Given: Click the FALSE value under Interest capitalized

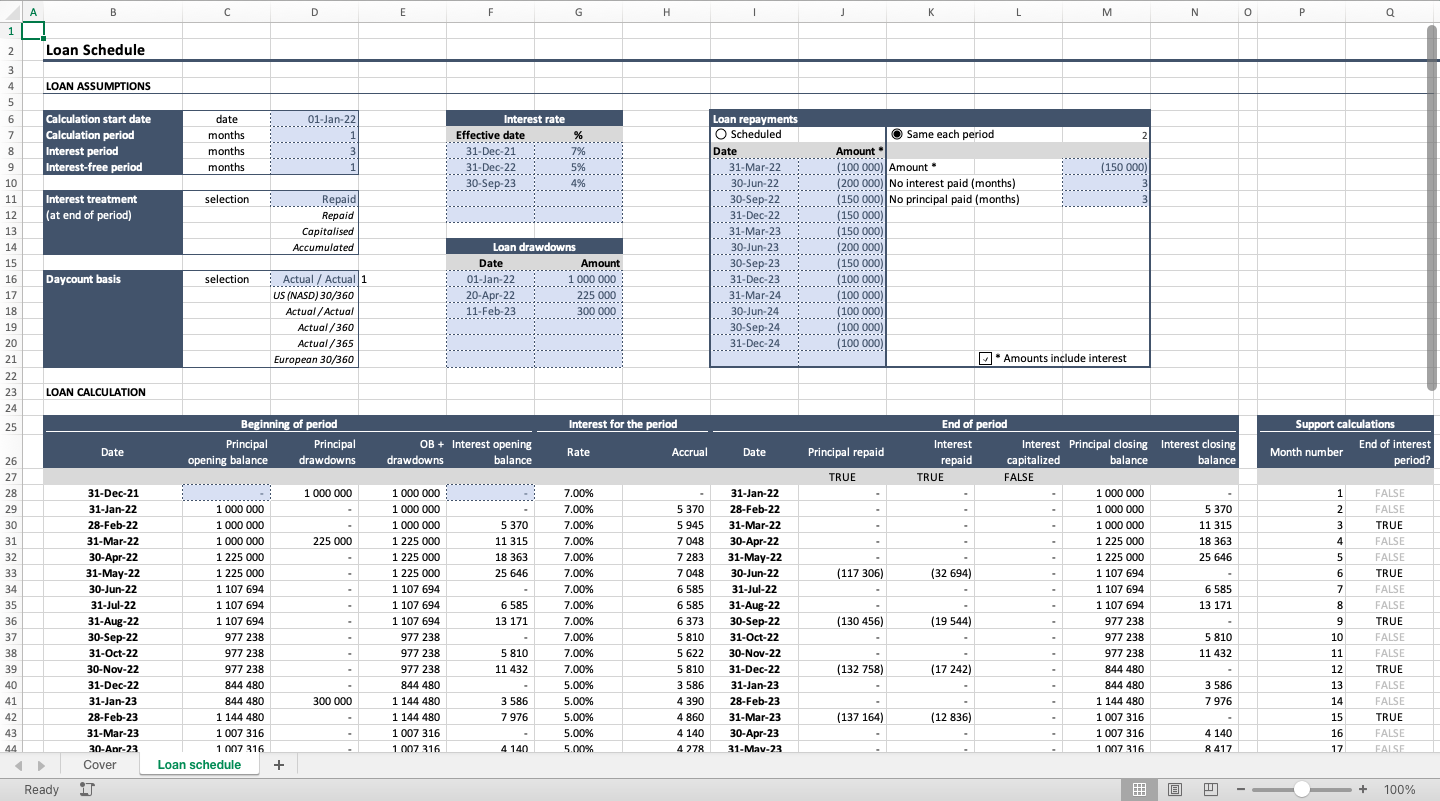Looking at the screenshot, I should (x=1018, y=477).
